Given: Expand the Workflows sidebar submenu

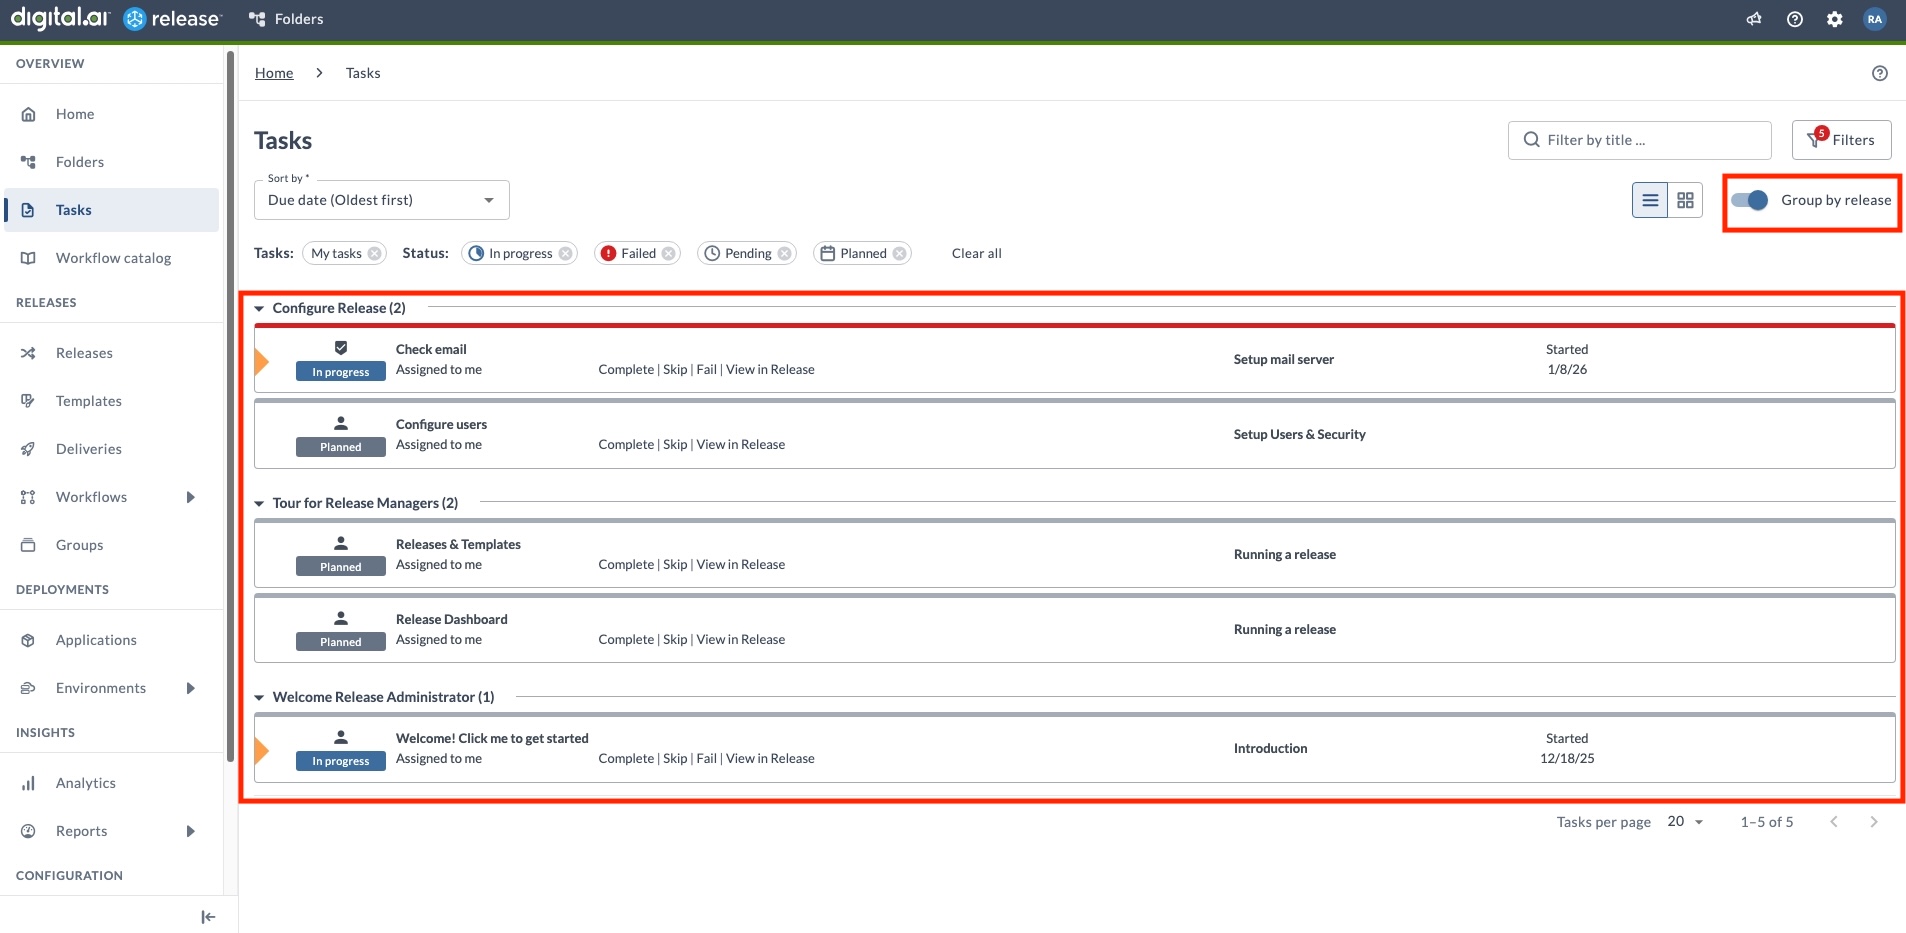Looking at the screenshot, I should 191,496.
